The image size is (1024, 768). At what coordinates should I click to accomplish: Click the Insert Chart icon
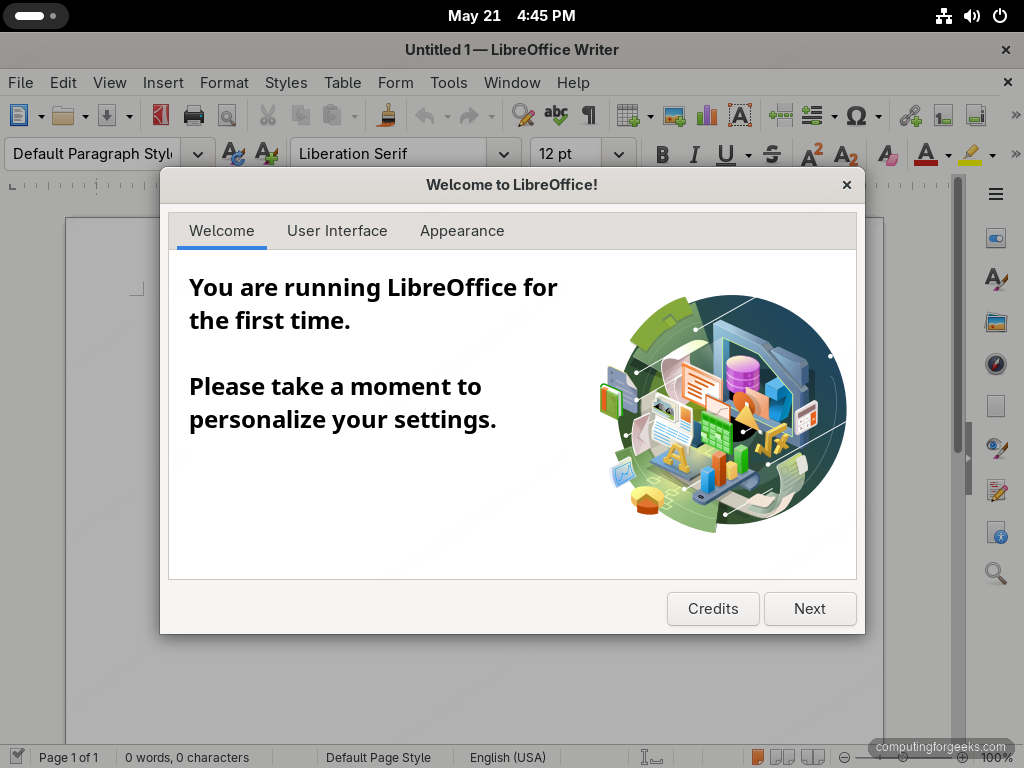click(707, 116)
